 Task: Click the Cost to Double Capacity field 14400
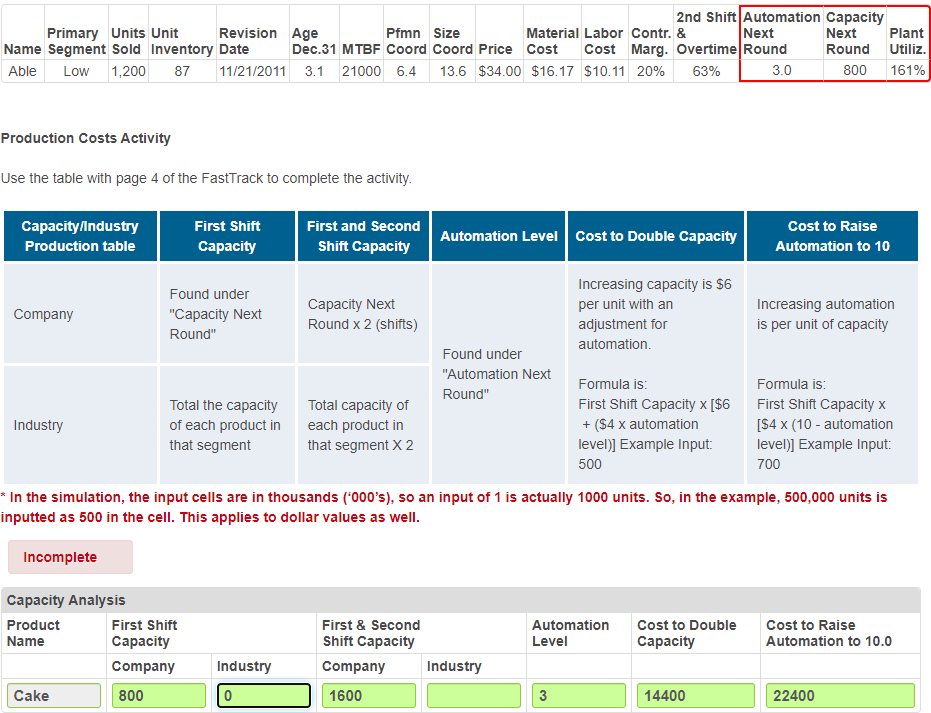coord(696,695)
